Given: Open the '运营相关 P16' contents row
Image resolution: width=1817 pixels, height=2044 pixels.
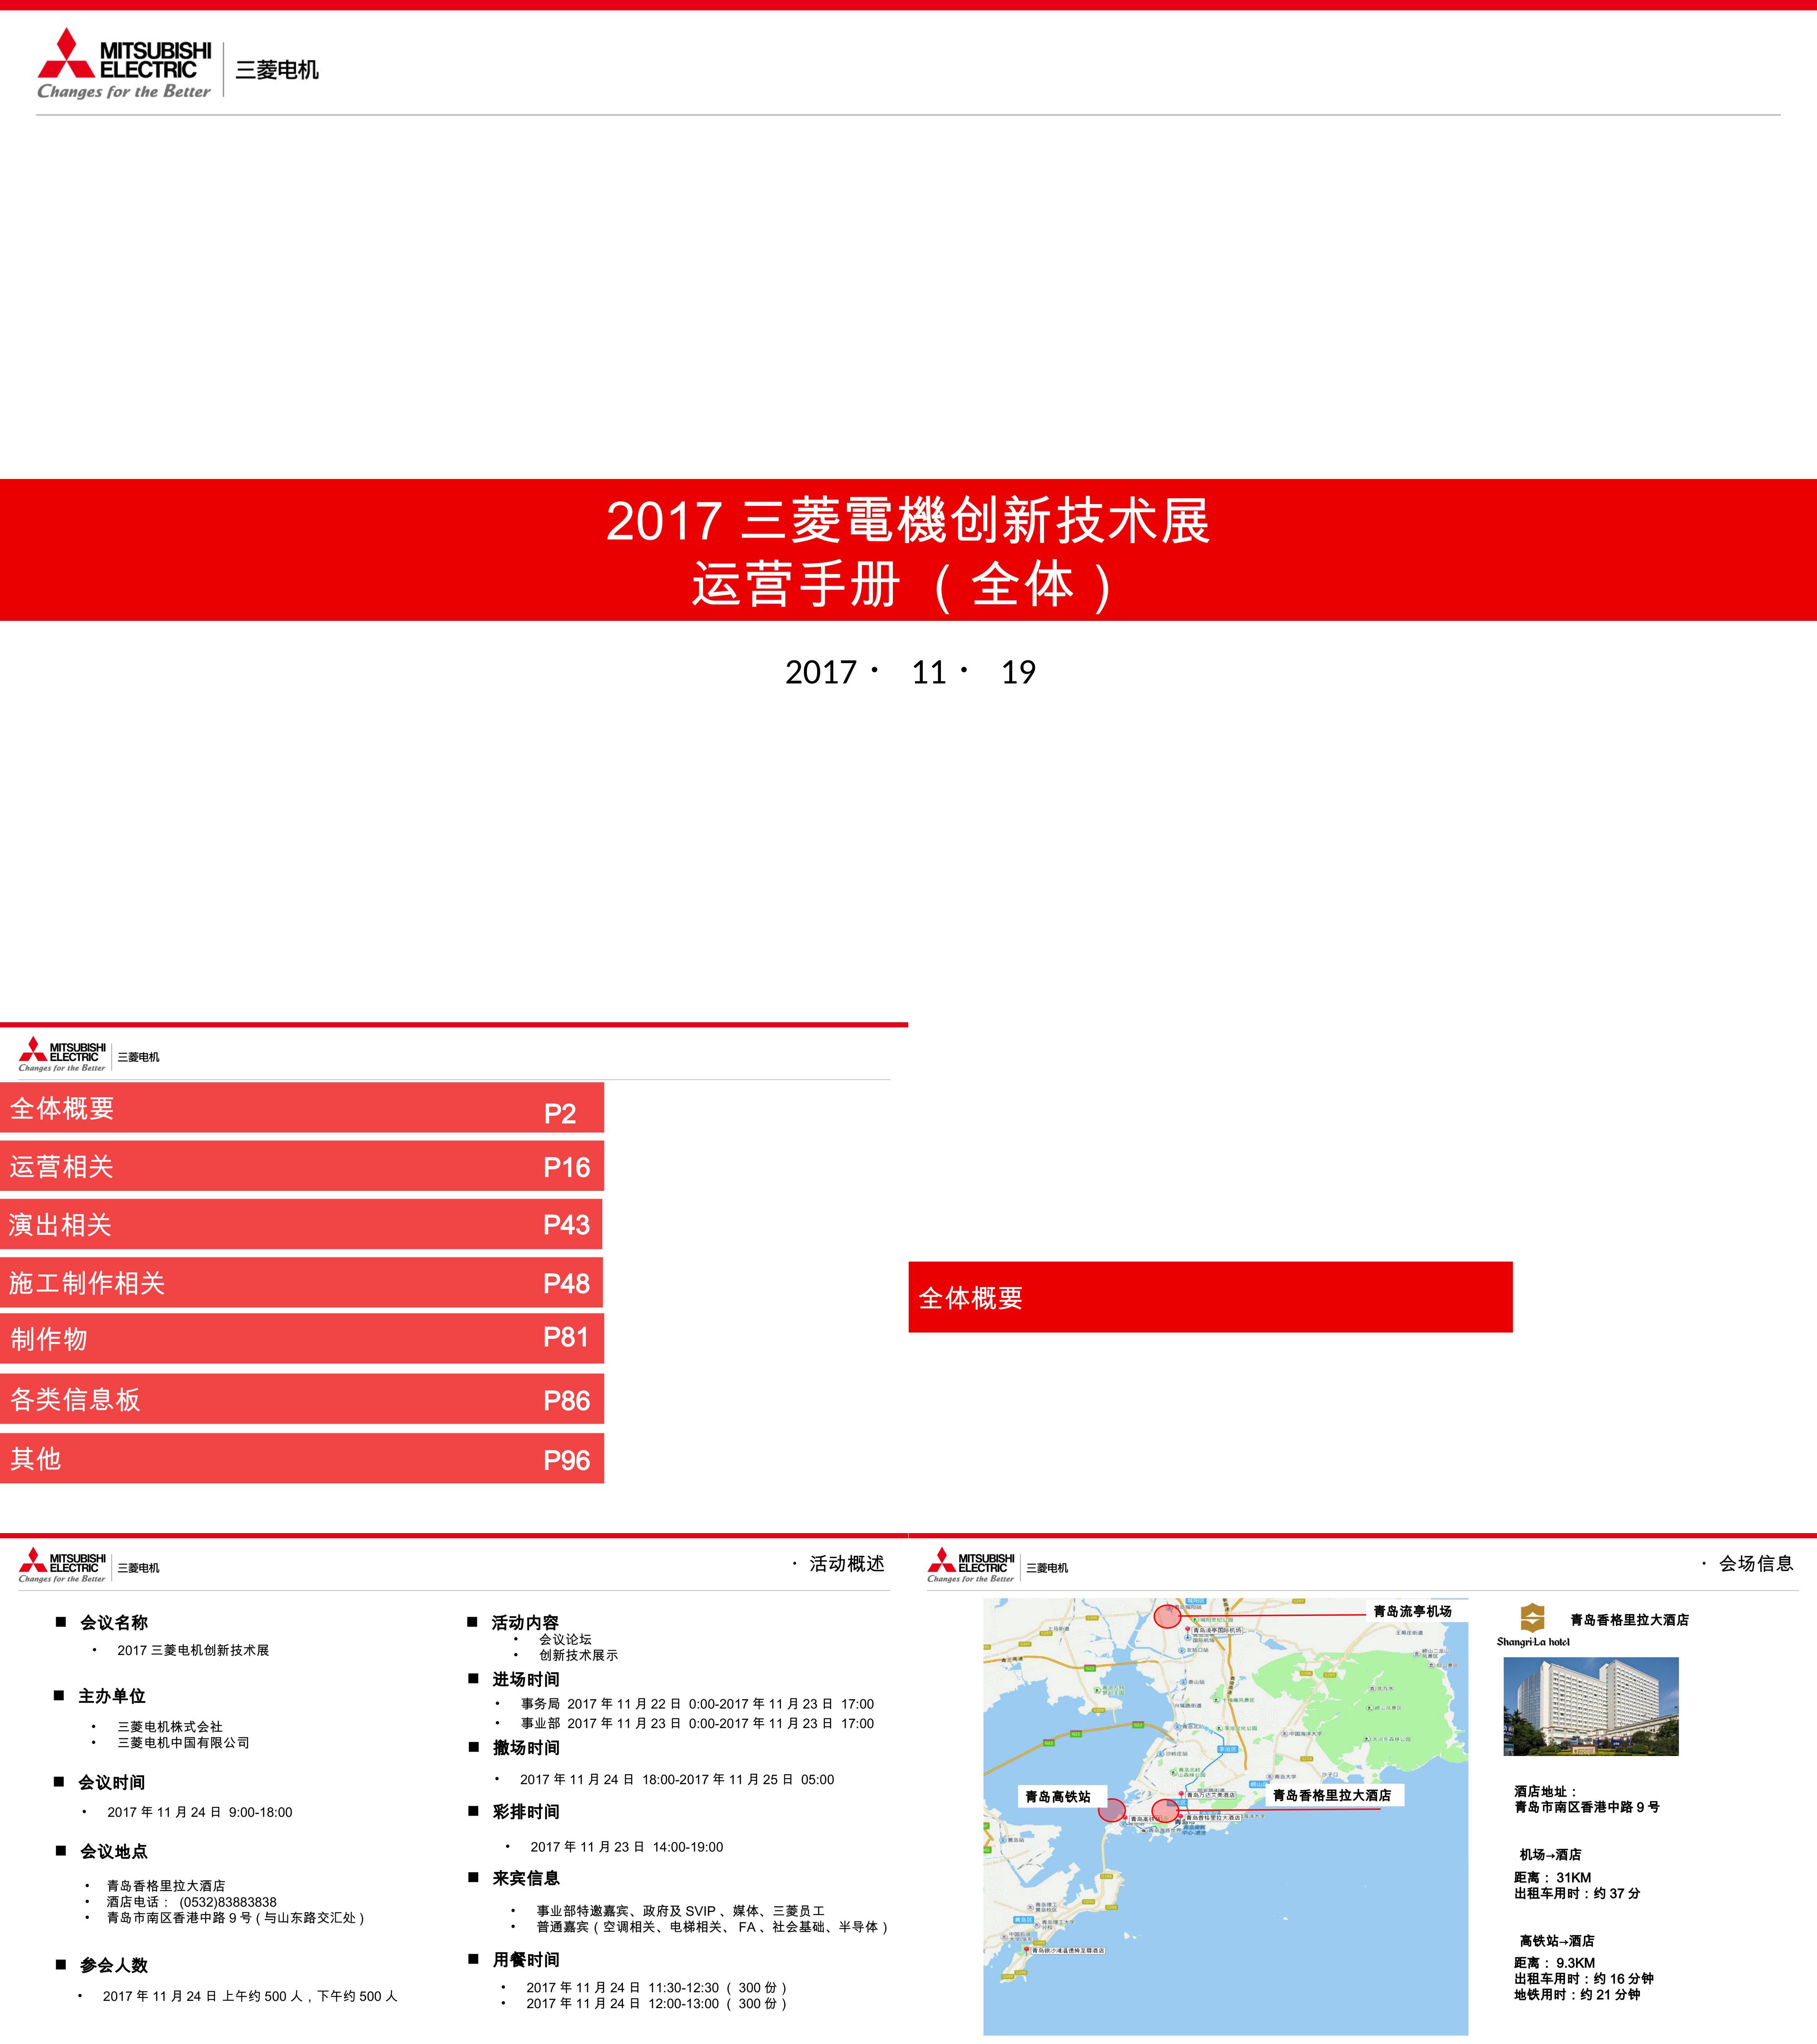Looking at the screenshot, I should point(302,1166).
